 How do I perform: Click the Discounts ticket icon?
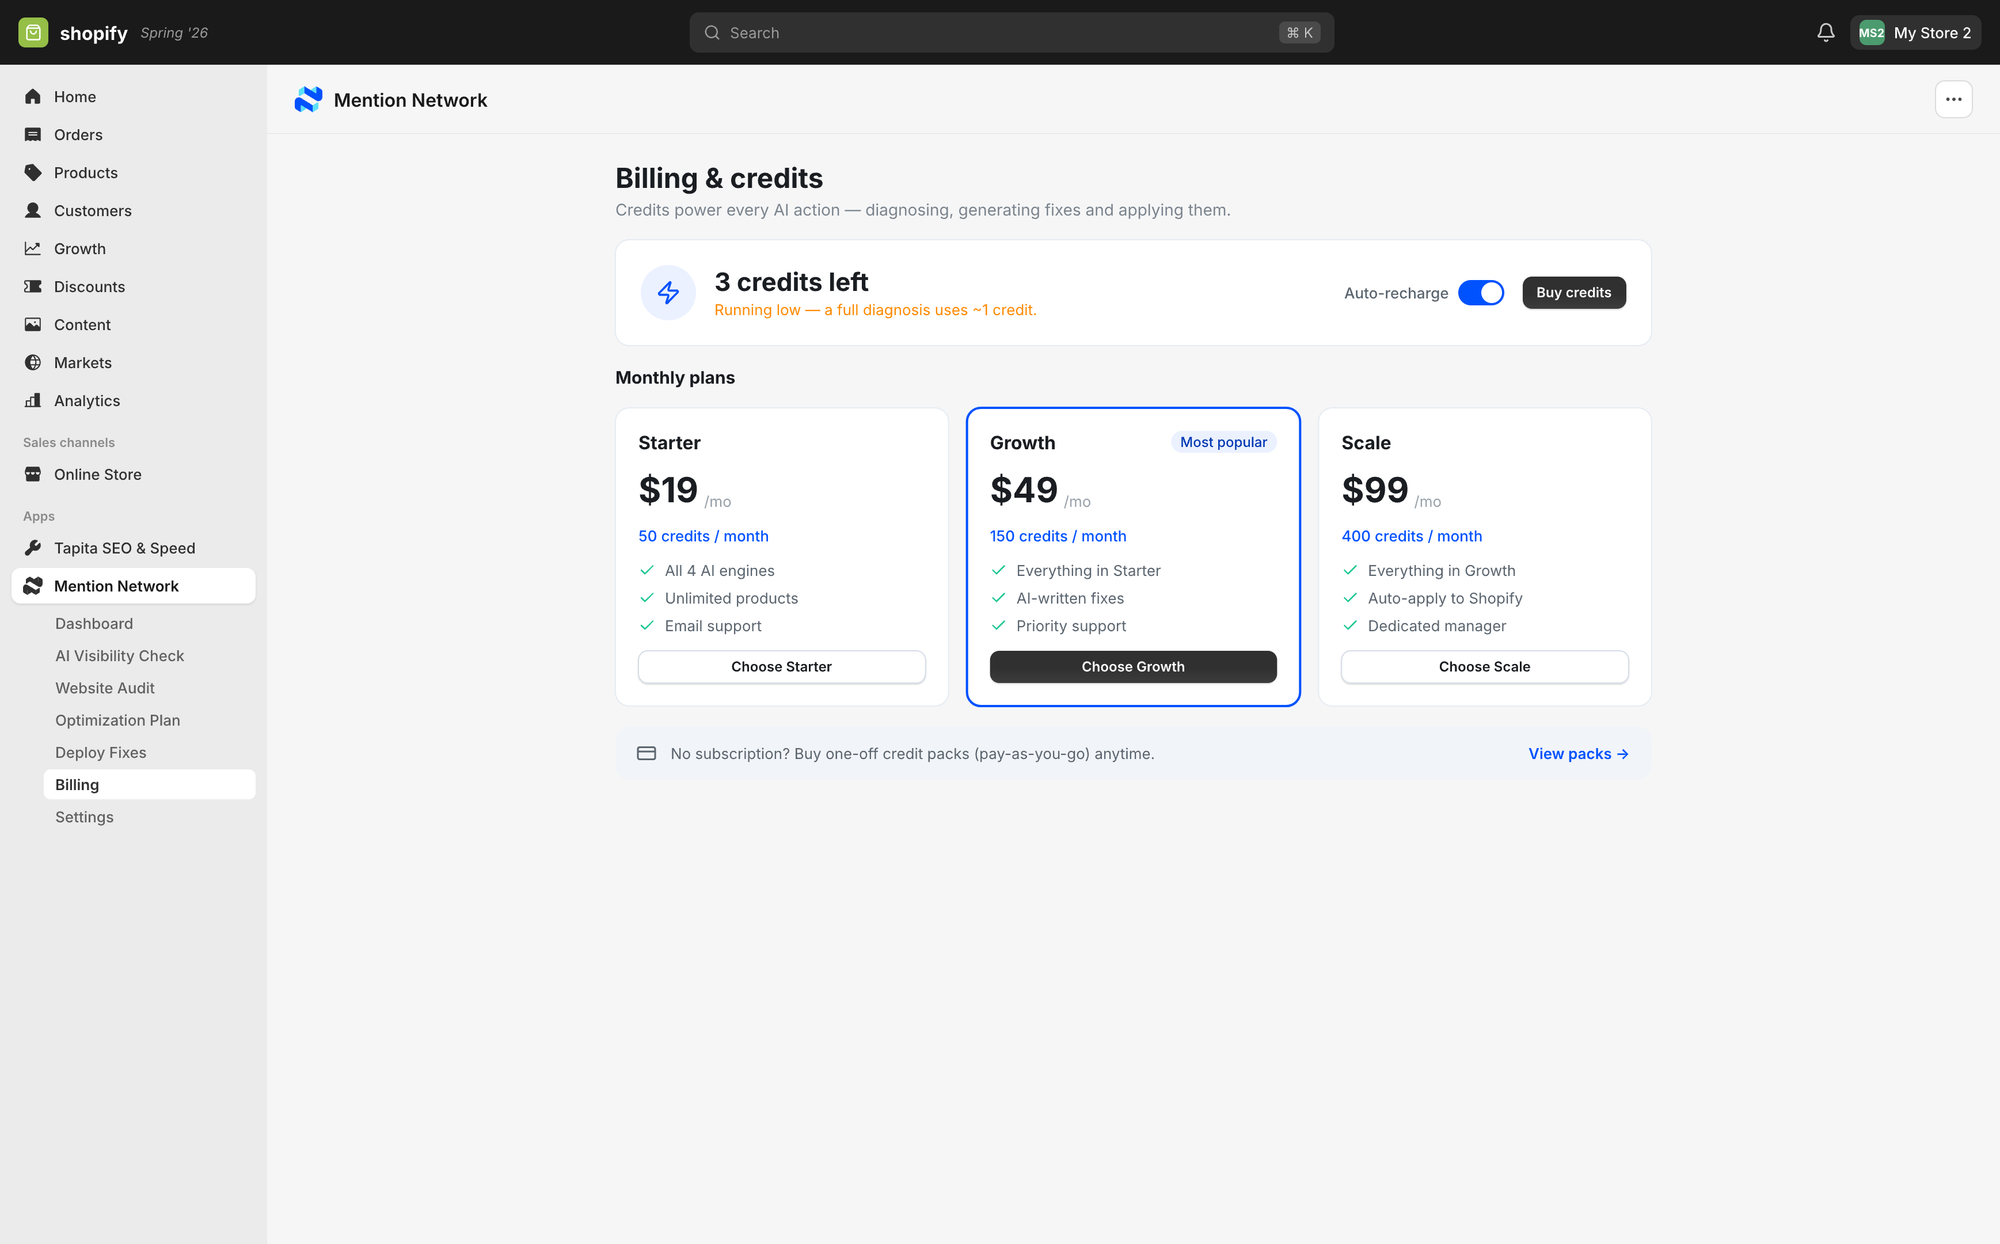click(33, 287)
